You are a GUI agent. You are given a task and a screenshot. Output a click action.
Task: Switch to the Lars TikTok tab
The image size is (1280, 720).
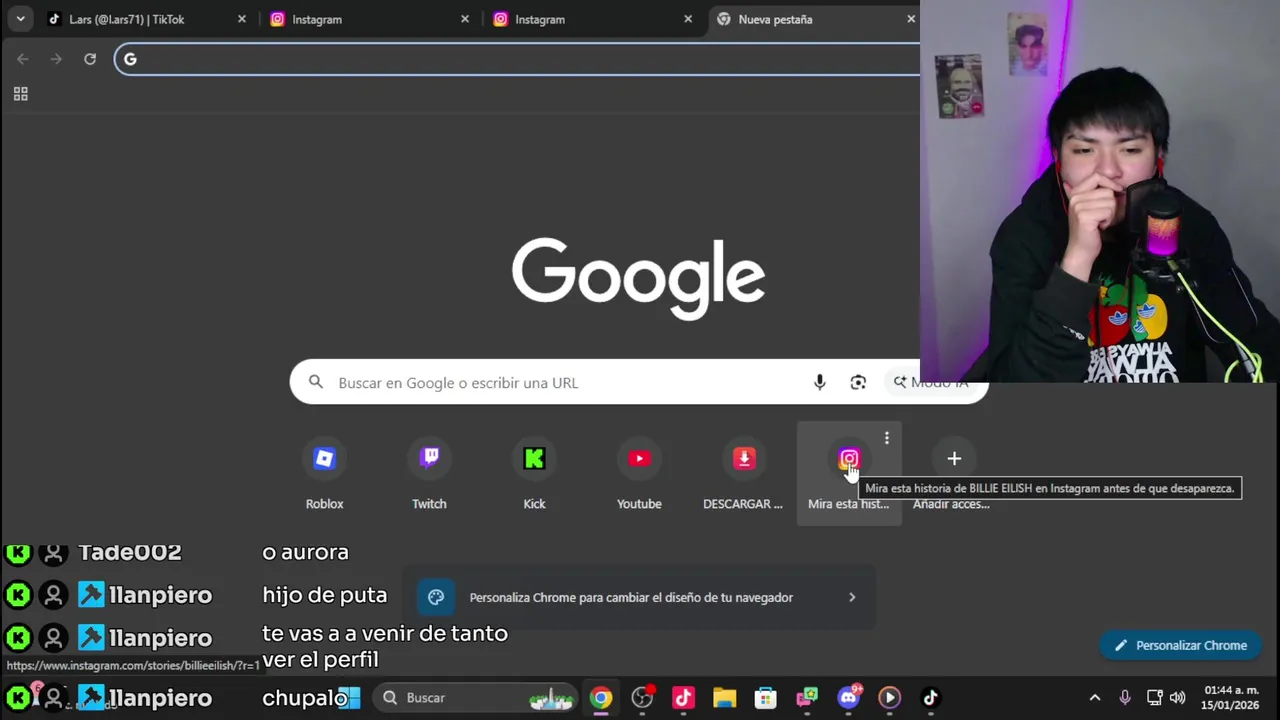click(x=147, y=19)
